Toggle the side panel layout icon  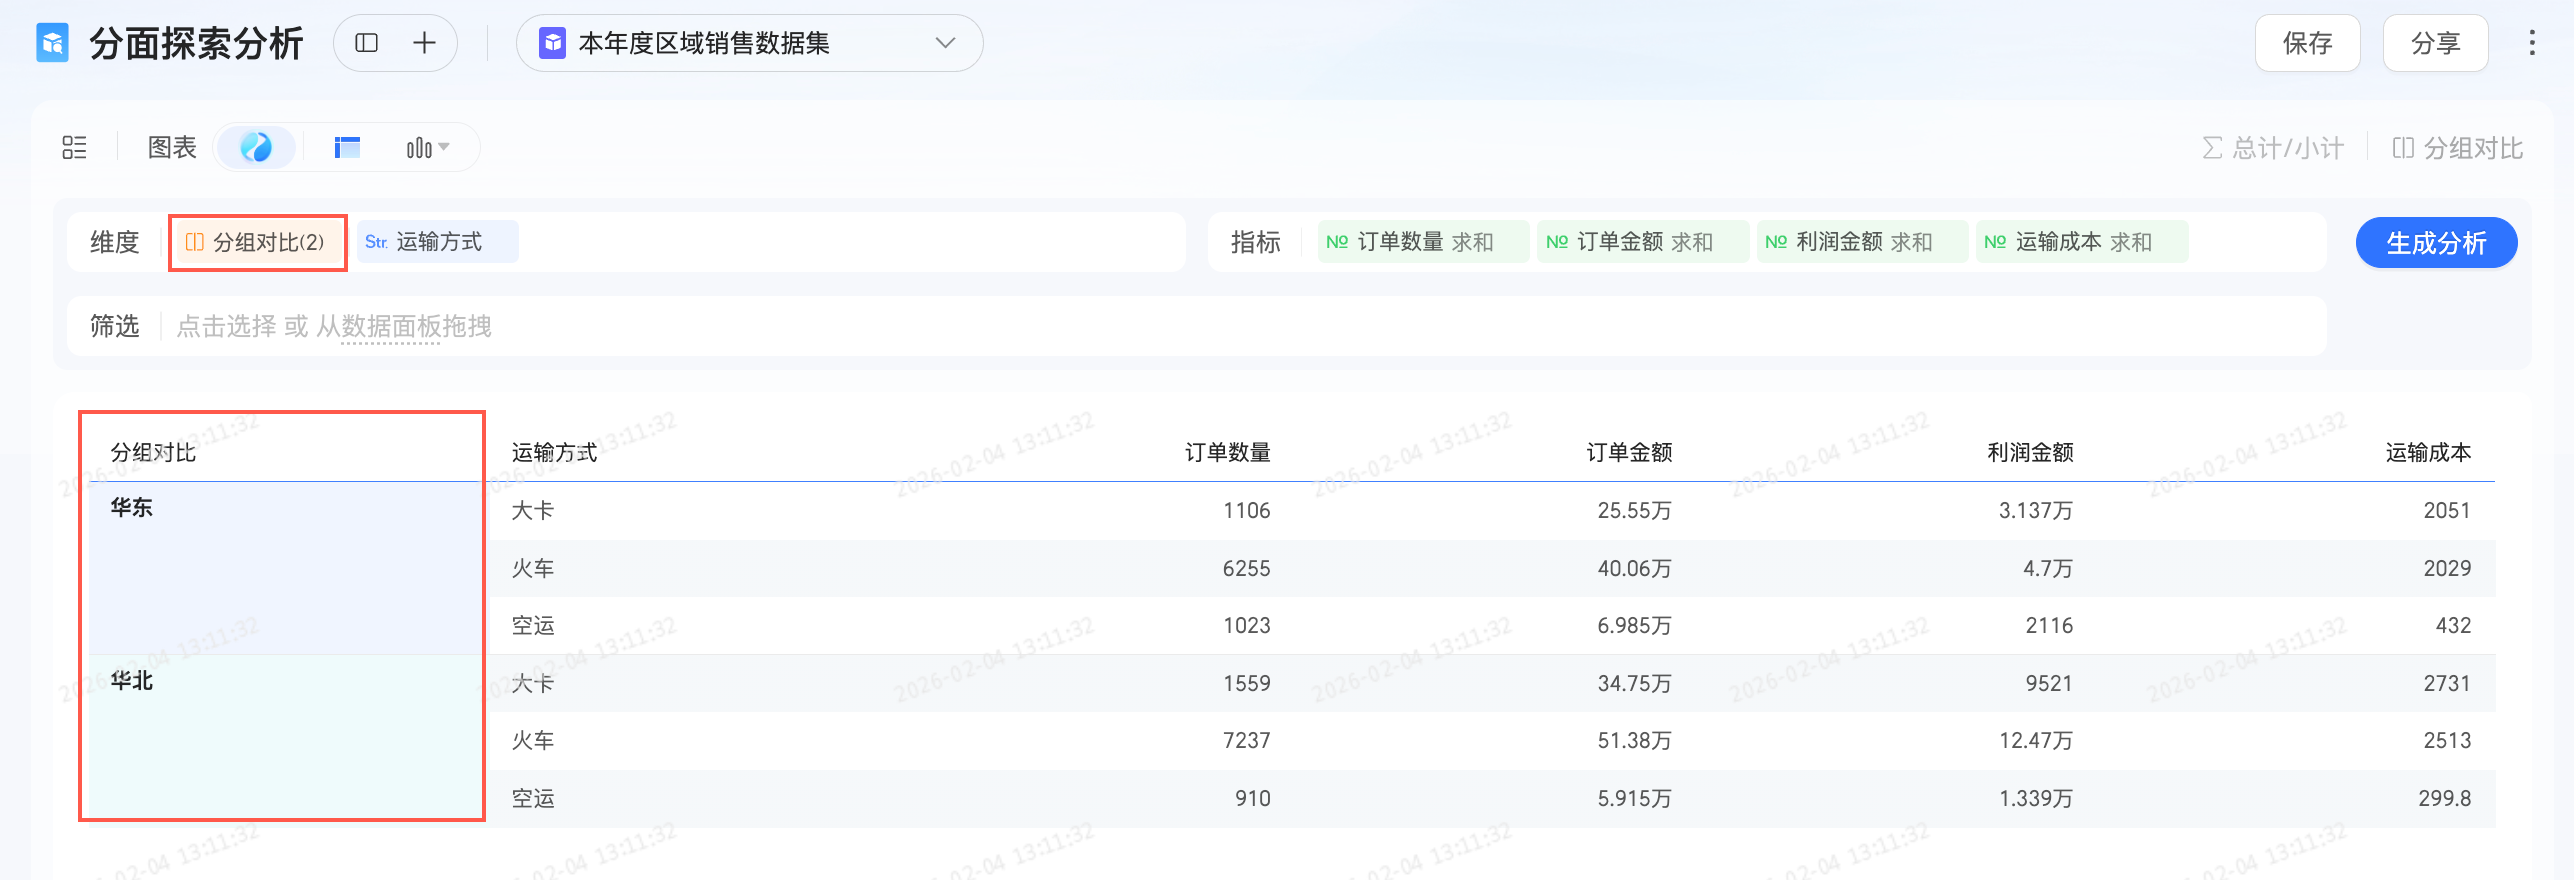pyautogui.click(x=367, y=43)
